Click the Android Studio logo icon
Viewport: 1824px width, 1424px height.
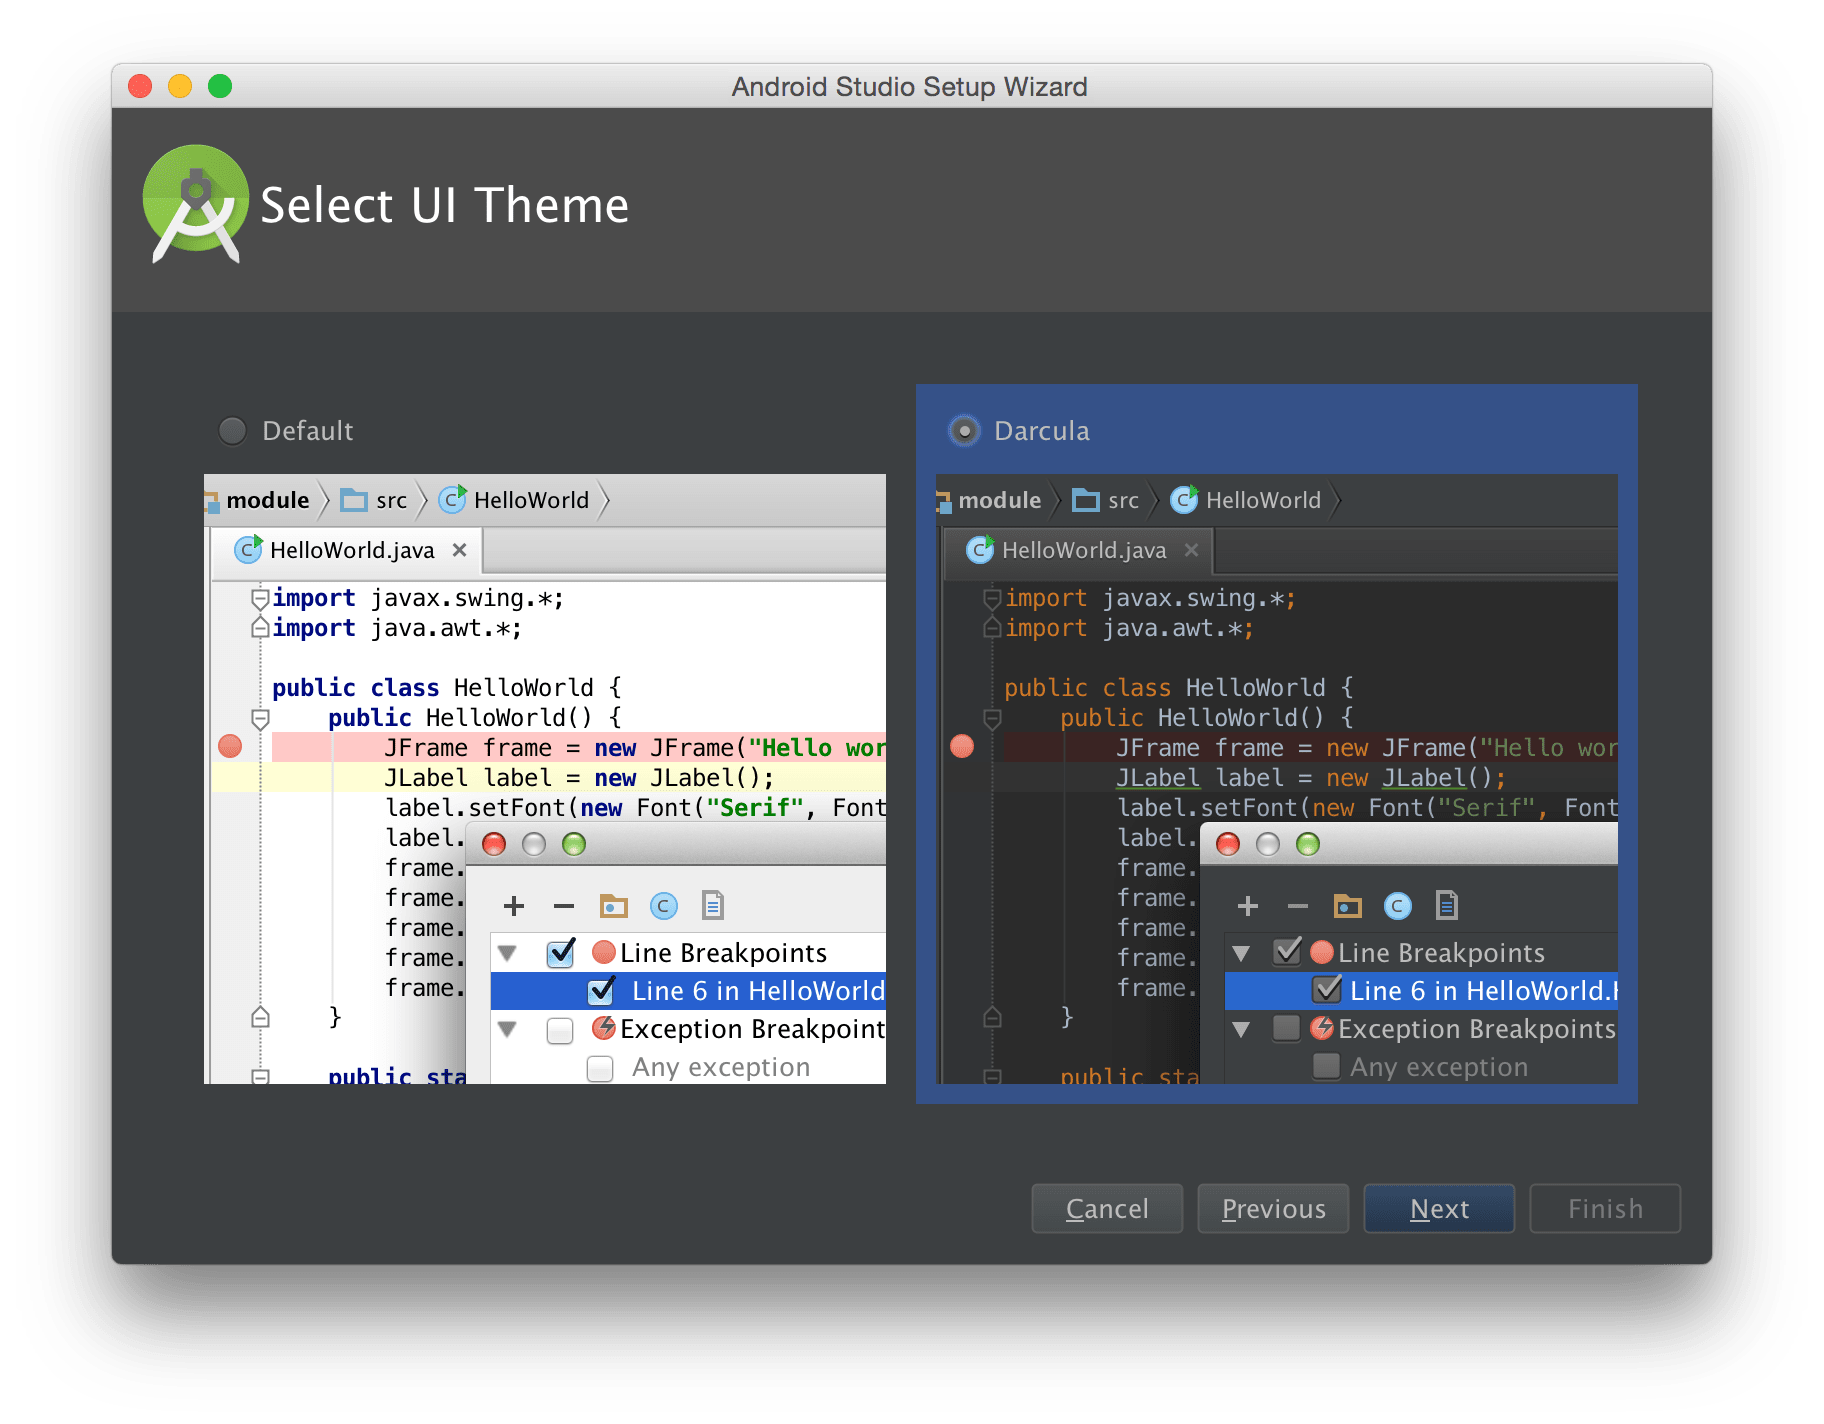pos(196,204)
